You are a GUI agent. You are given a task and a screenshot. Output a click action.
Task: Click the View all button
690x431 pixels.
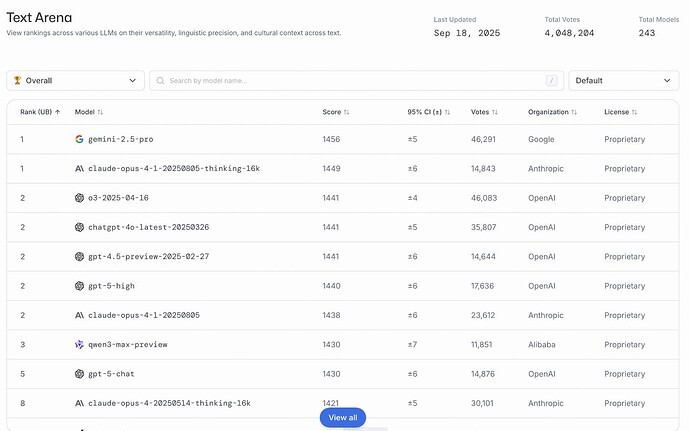pos(343,417)
